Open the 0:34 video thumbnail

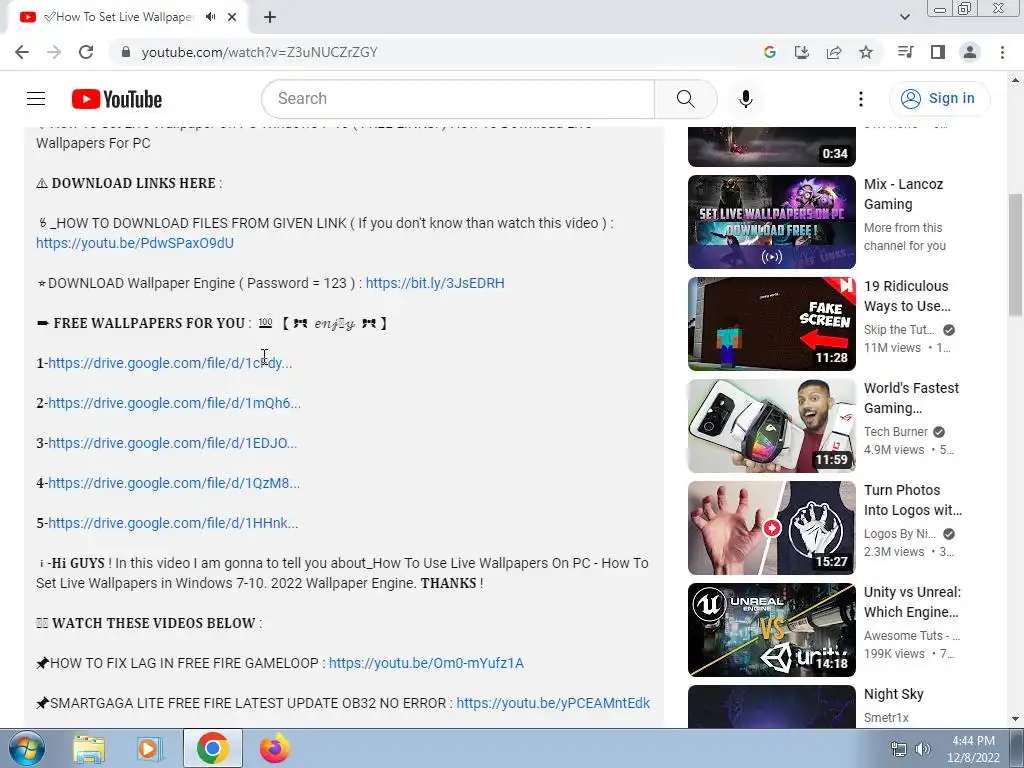(x=771, y=146)
